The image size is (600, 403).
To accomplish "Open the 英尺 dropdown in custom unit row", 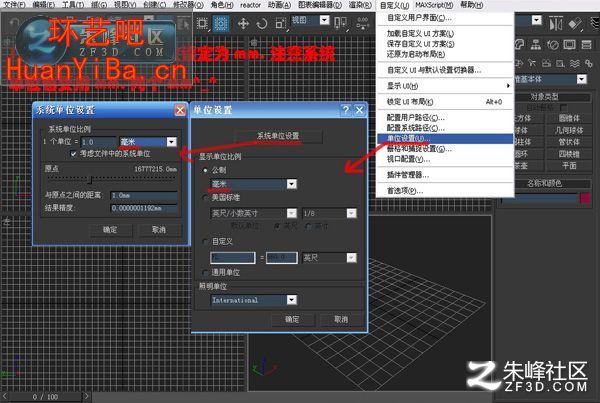I will coord(329,258).
